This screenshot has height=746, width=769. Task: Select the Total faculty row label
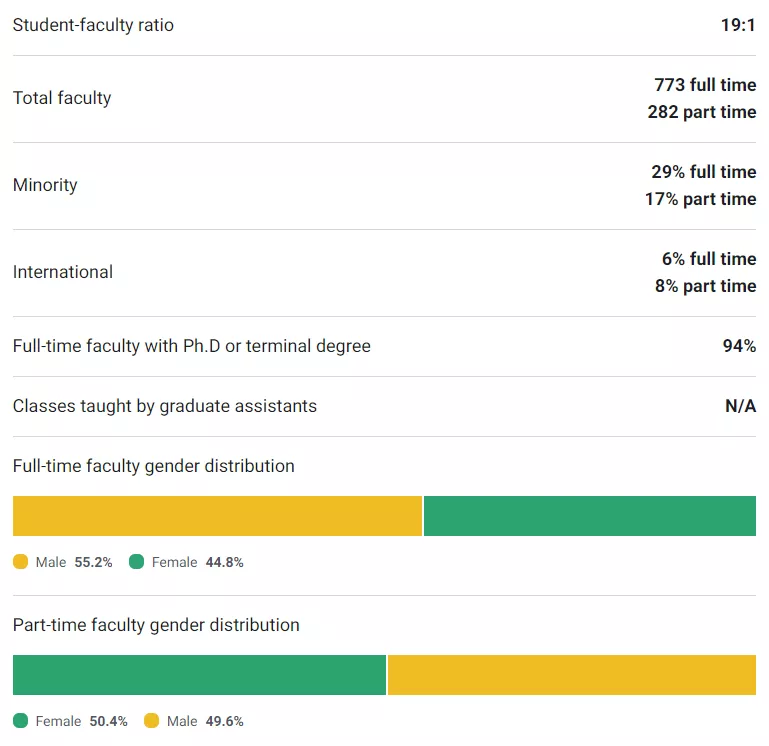click(x=62, y=98)
